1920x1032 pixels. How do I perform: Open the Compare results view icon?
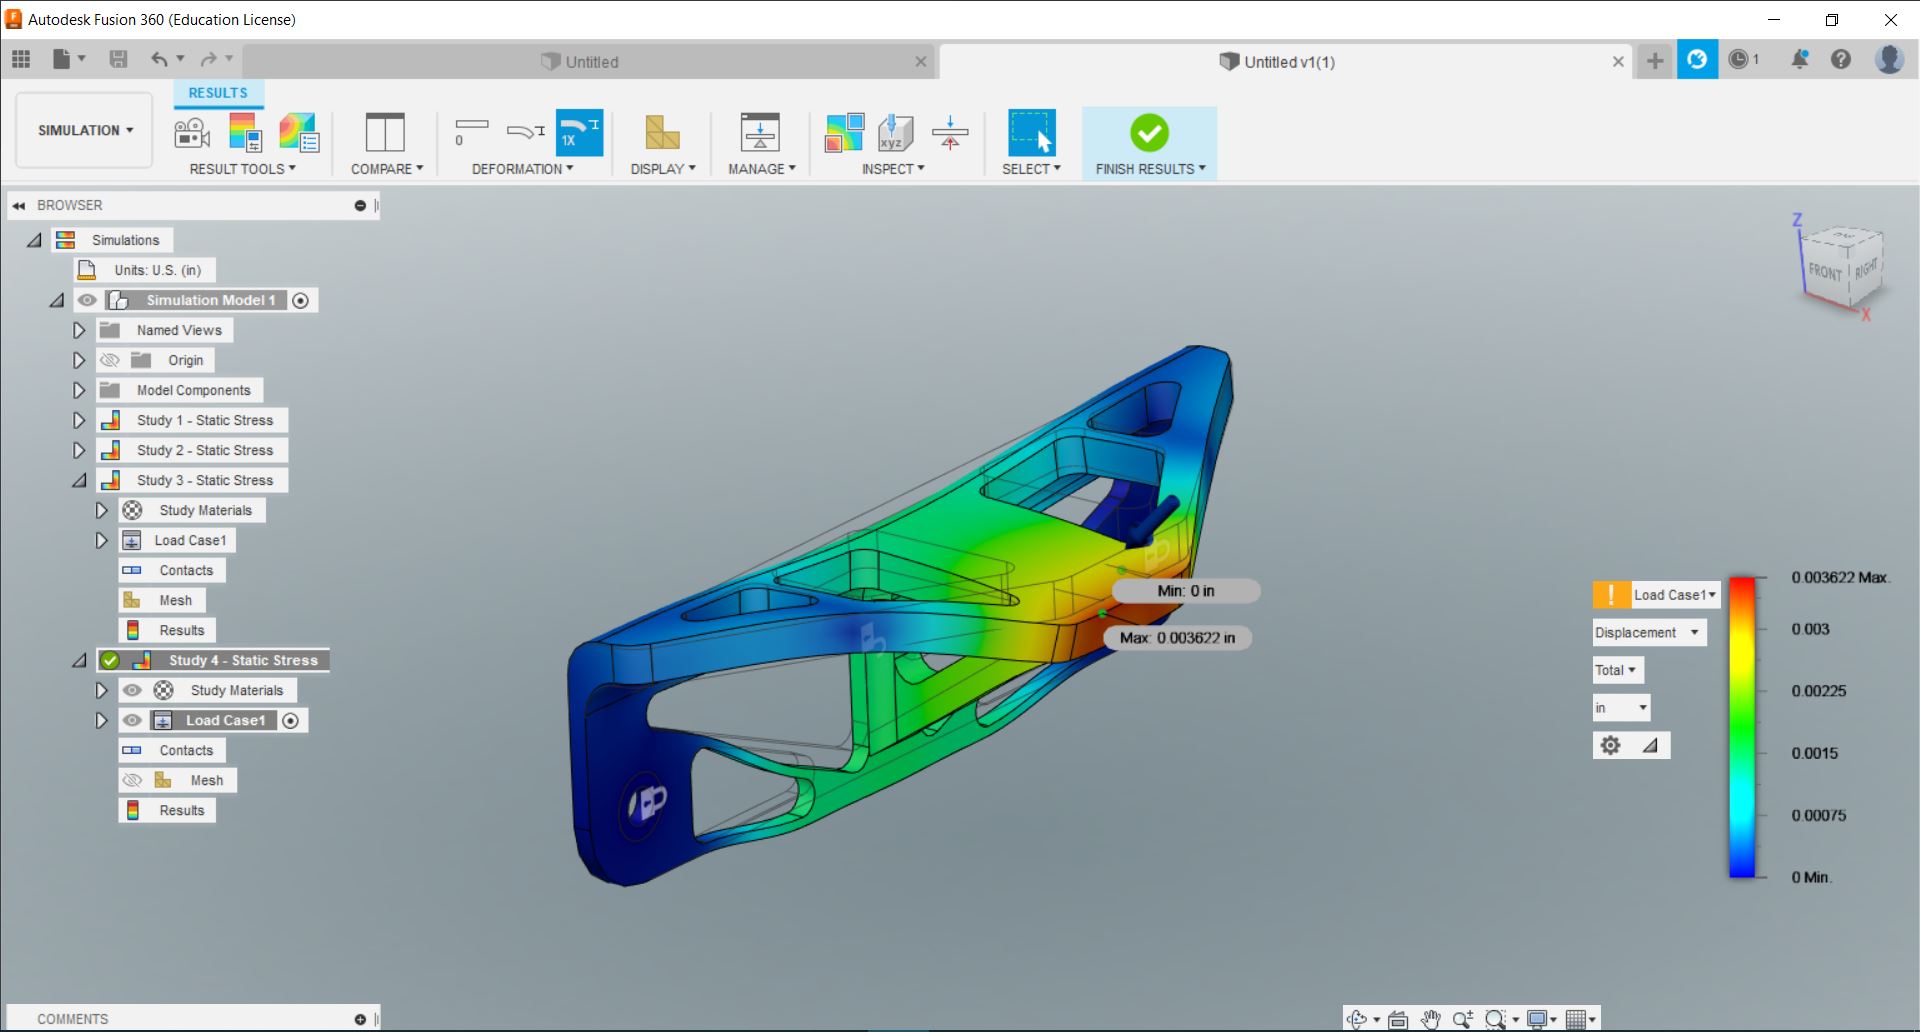385,133
